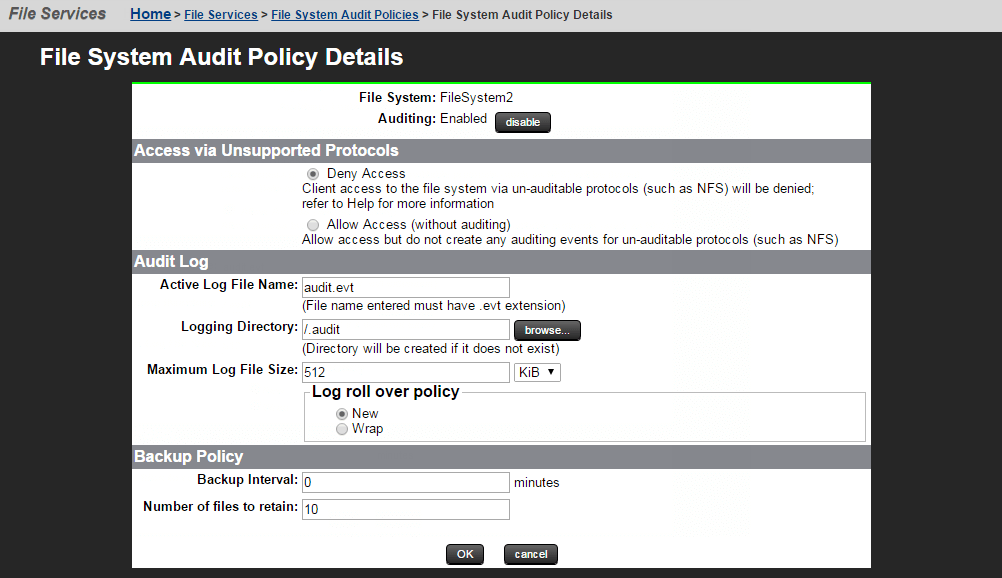This screenshot has height=578, width=1002.
Task: Focus the Active Log File Name field
Action: (x=406, y=287)
